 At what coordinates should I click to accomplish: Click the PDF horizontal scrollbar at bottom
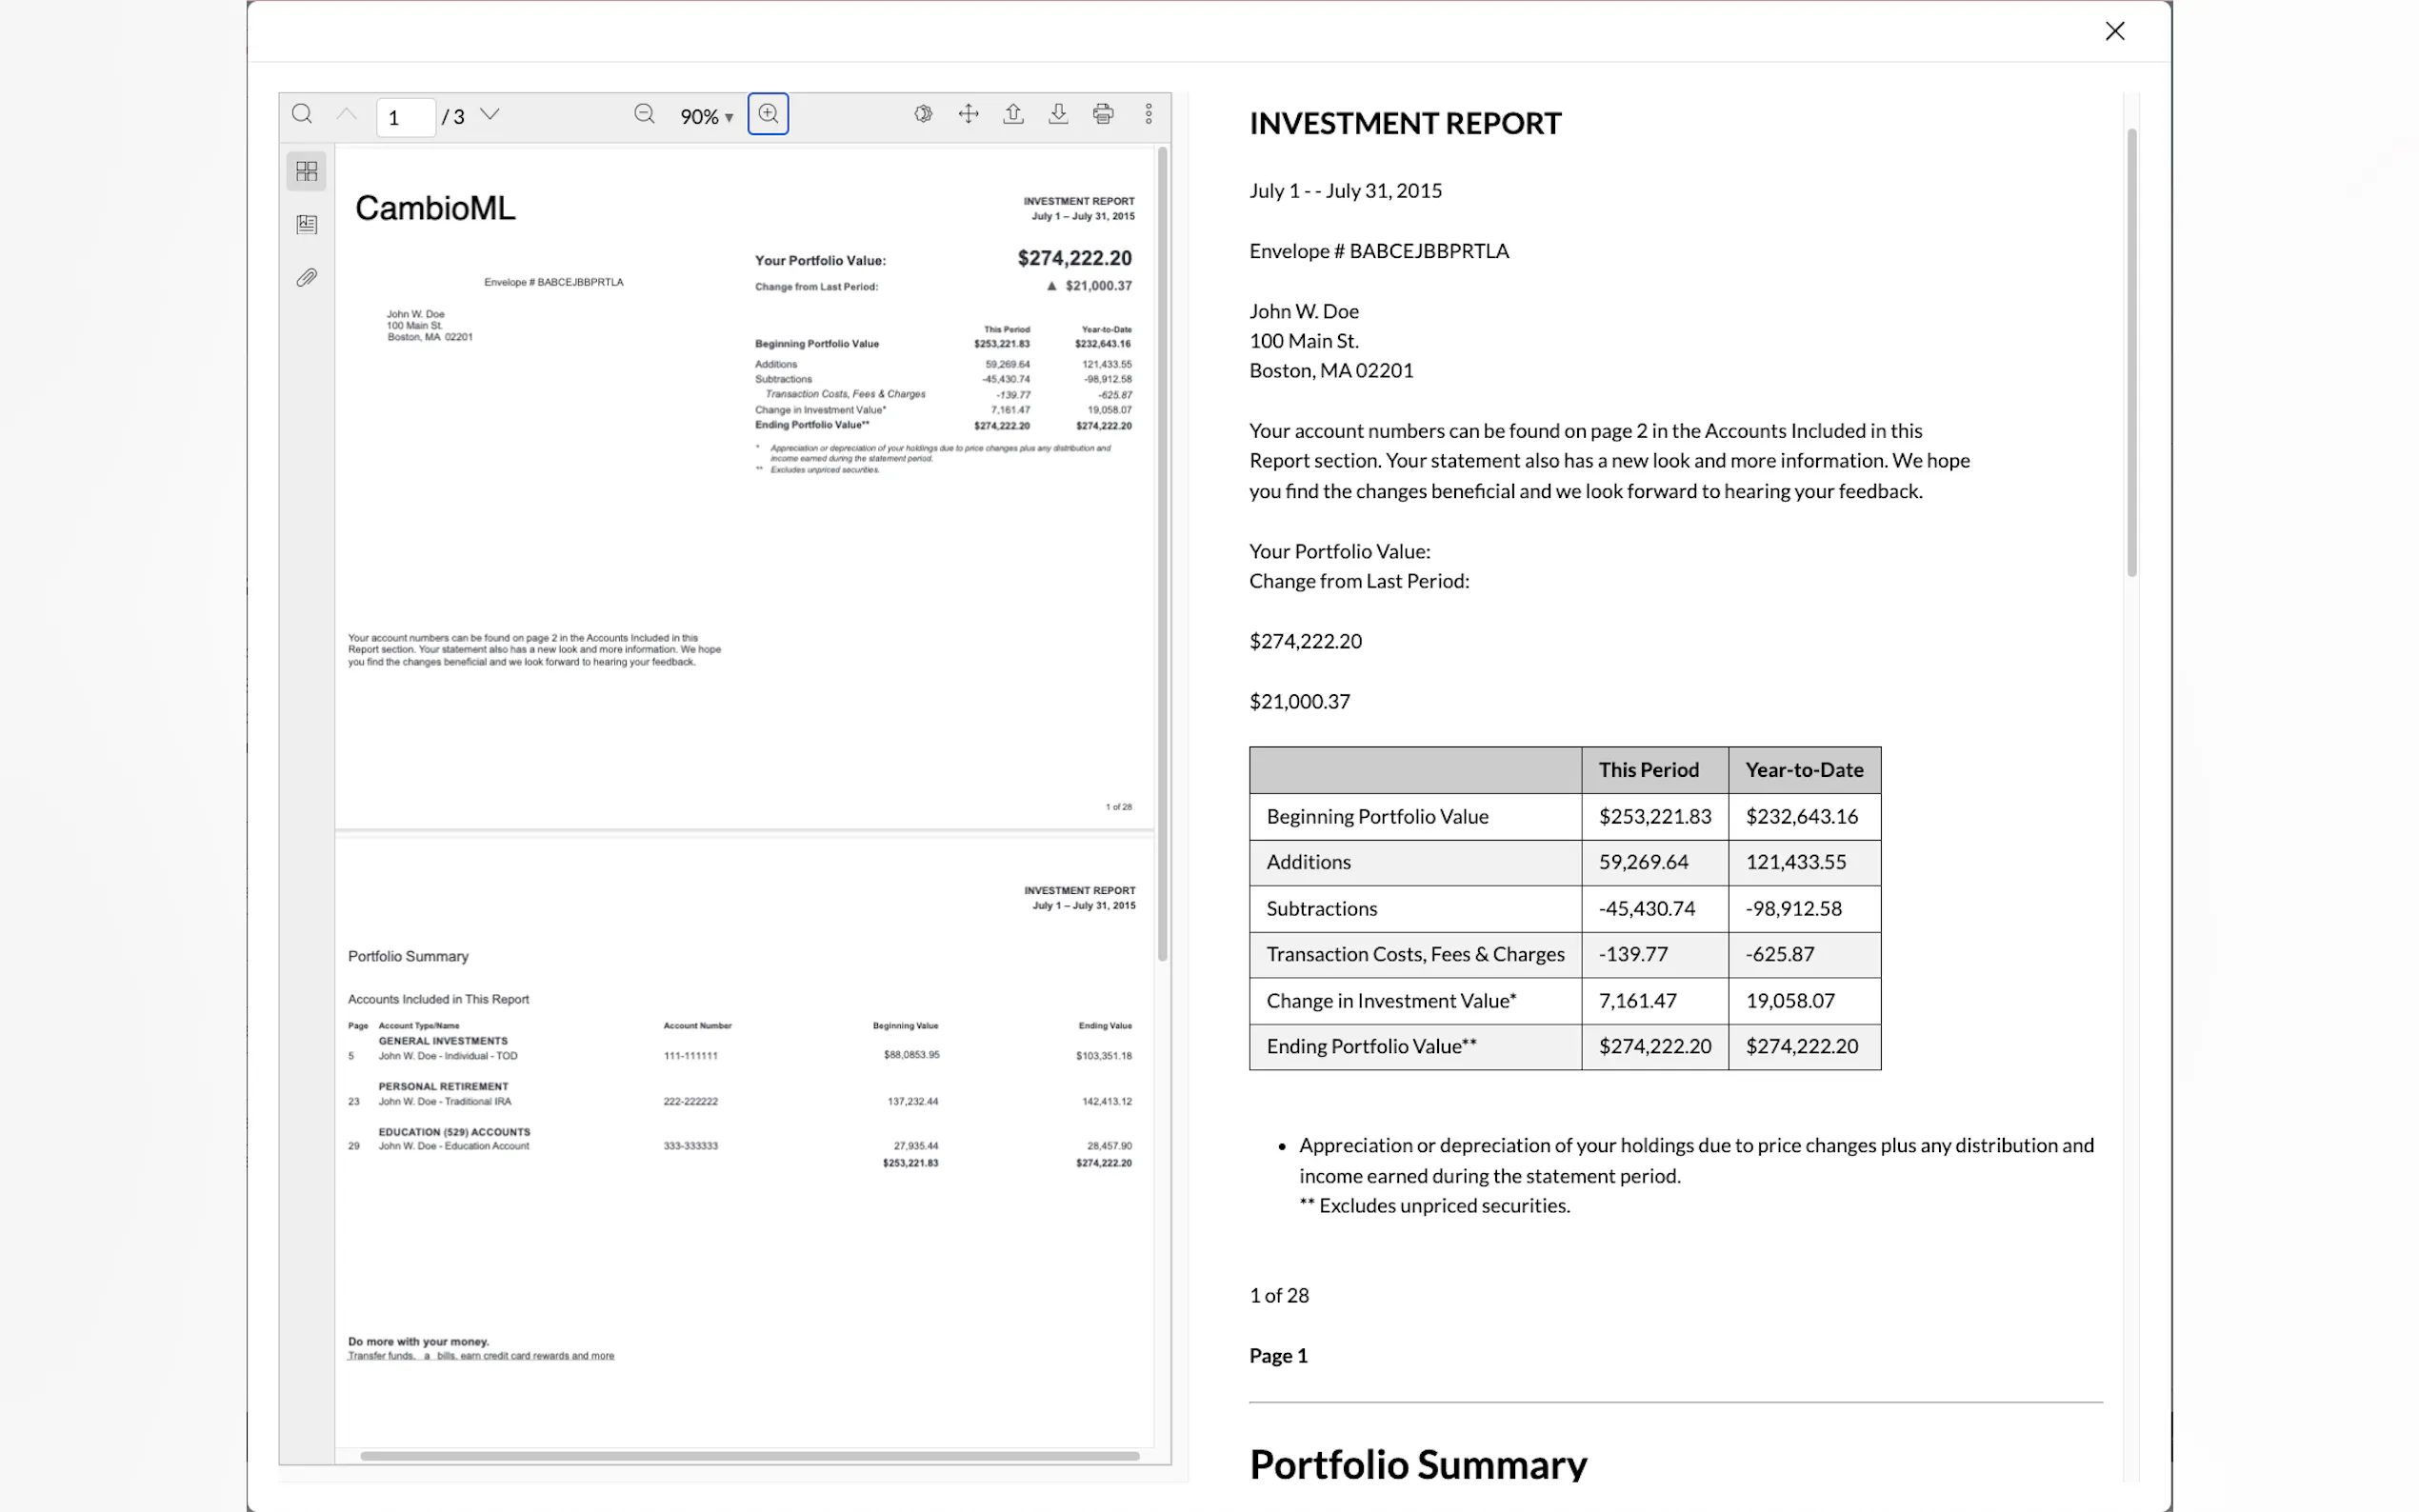[750, 1455]
